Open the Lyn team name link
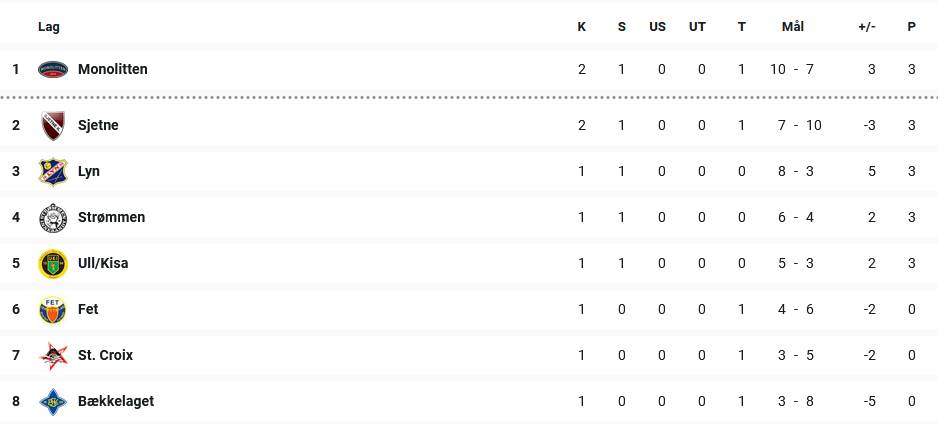This screenshot has height=424, width=938. tap(89, 172)
